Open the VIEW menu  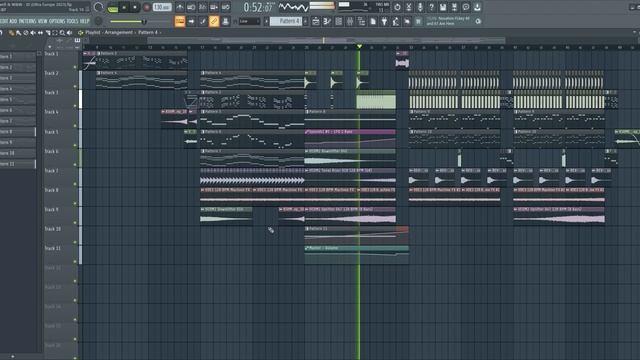click(42, 21)
